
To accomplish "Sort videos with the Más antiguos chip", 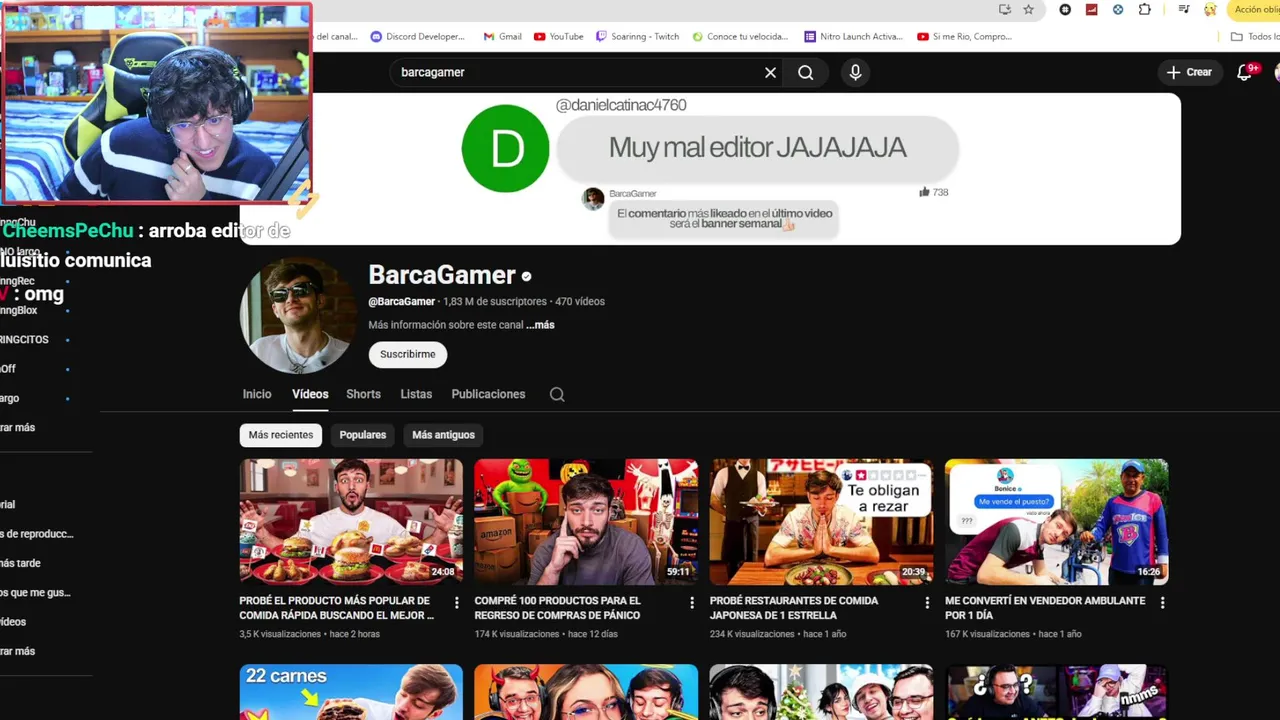I will tap(443, 435).
